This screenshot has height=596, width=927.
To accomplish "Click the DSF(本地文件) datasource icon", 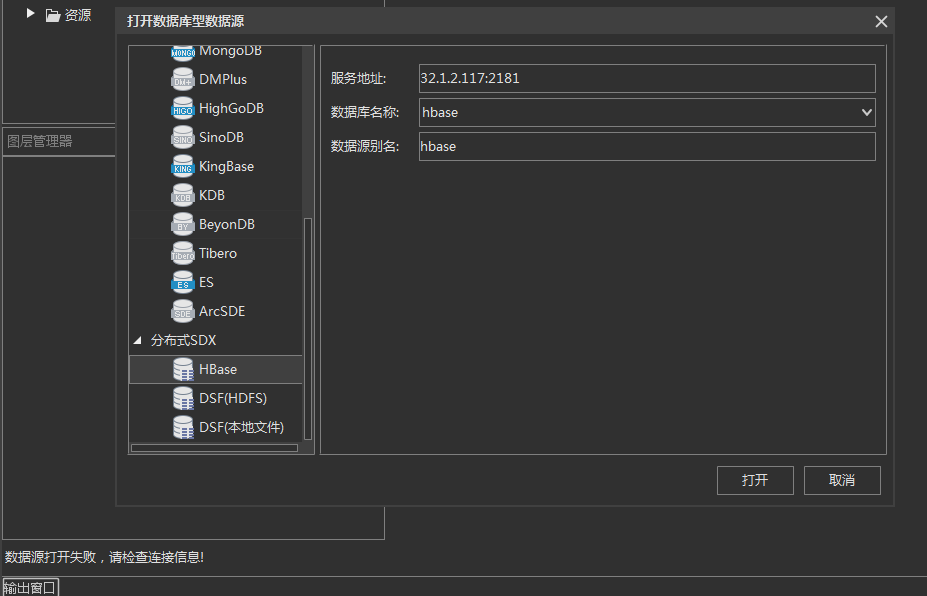I will [x=183, y=427].
